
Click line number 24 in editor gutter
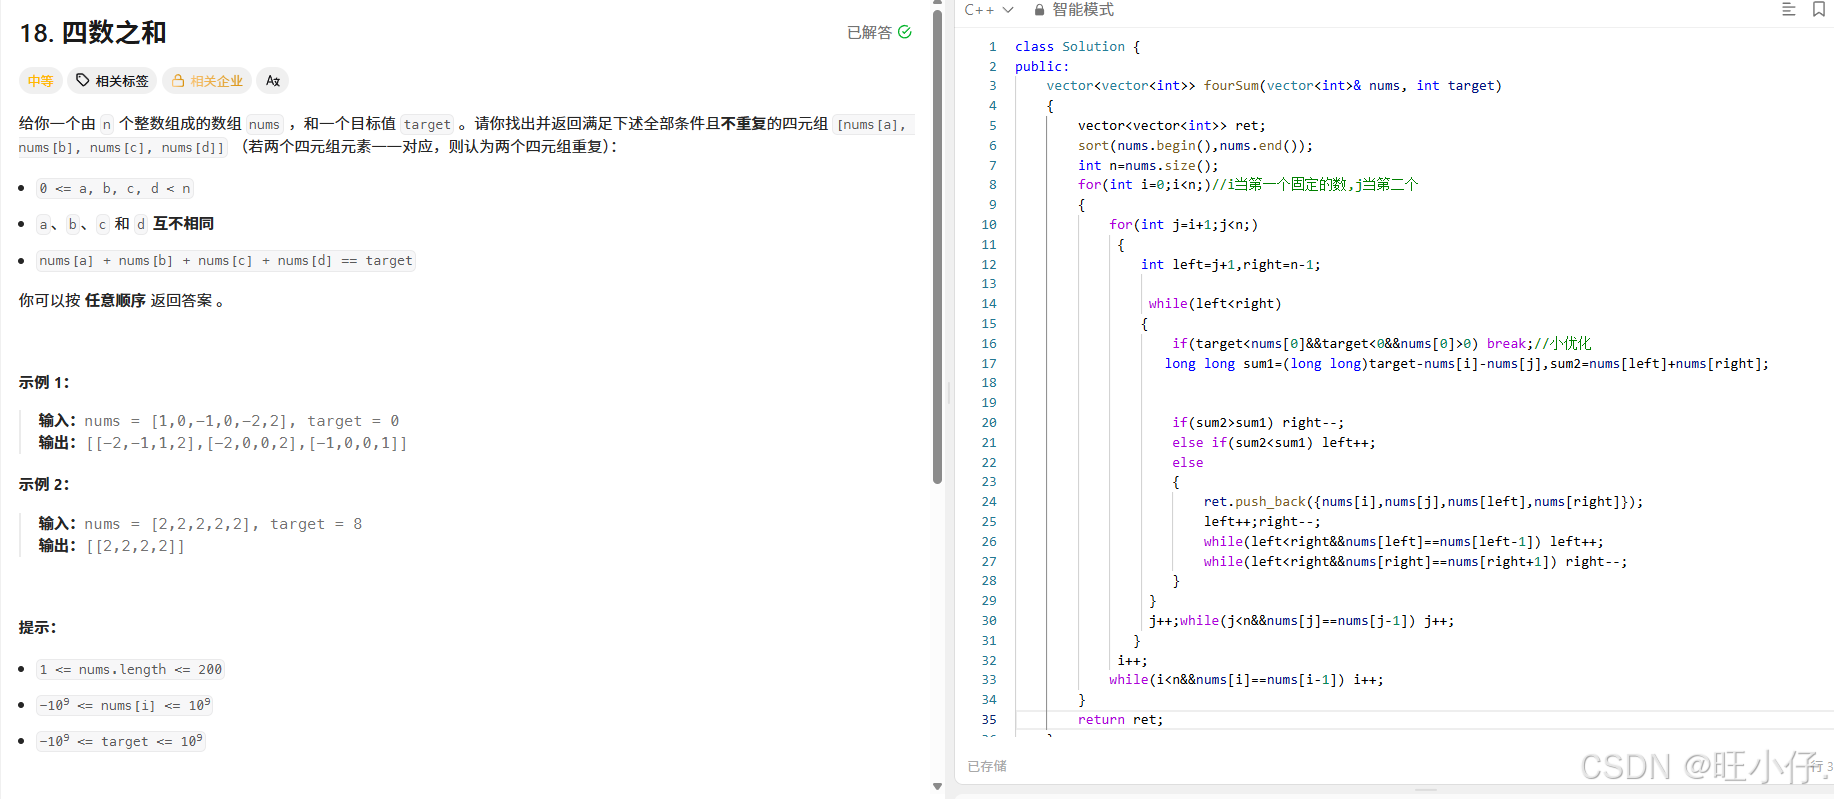(x=989, y=502)
